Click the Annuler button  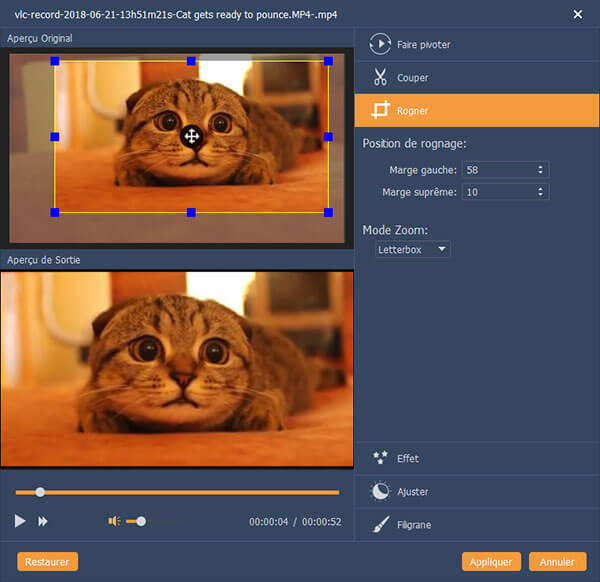point(558,562)
